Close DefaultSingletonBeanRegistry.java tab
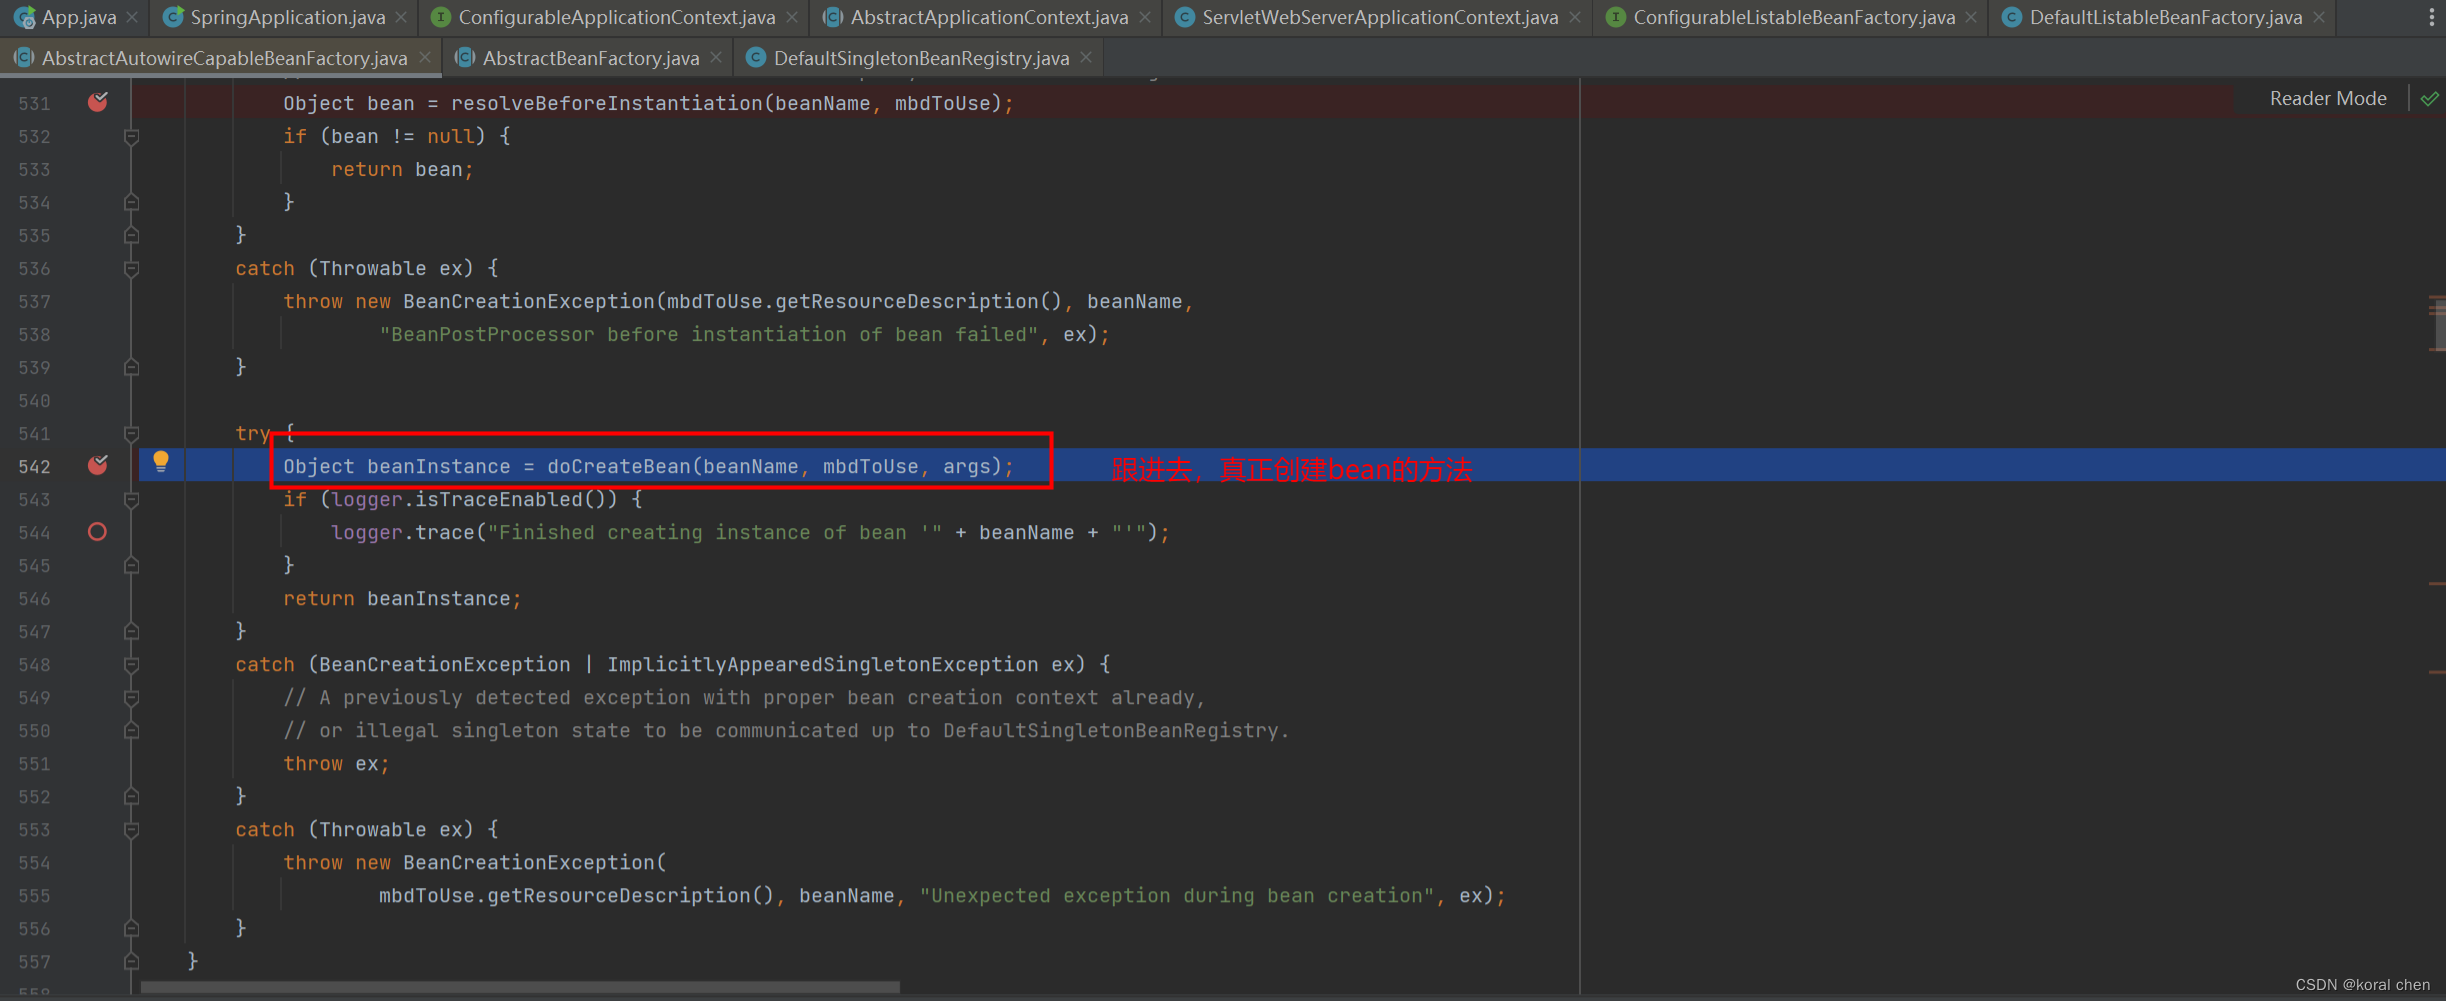This screenshot has width=2446, height=1001. tap(1086, 58)
